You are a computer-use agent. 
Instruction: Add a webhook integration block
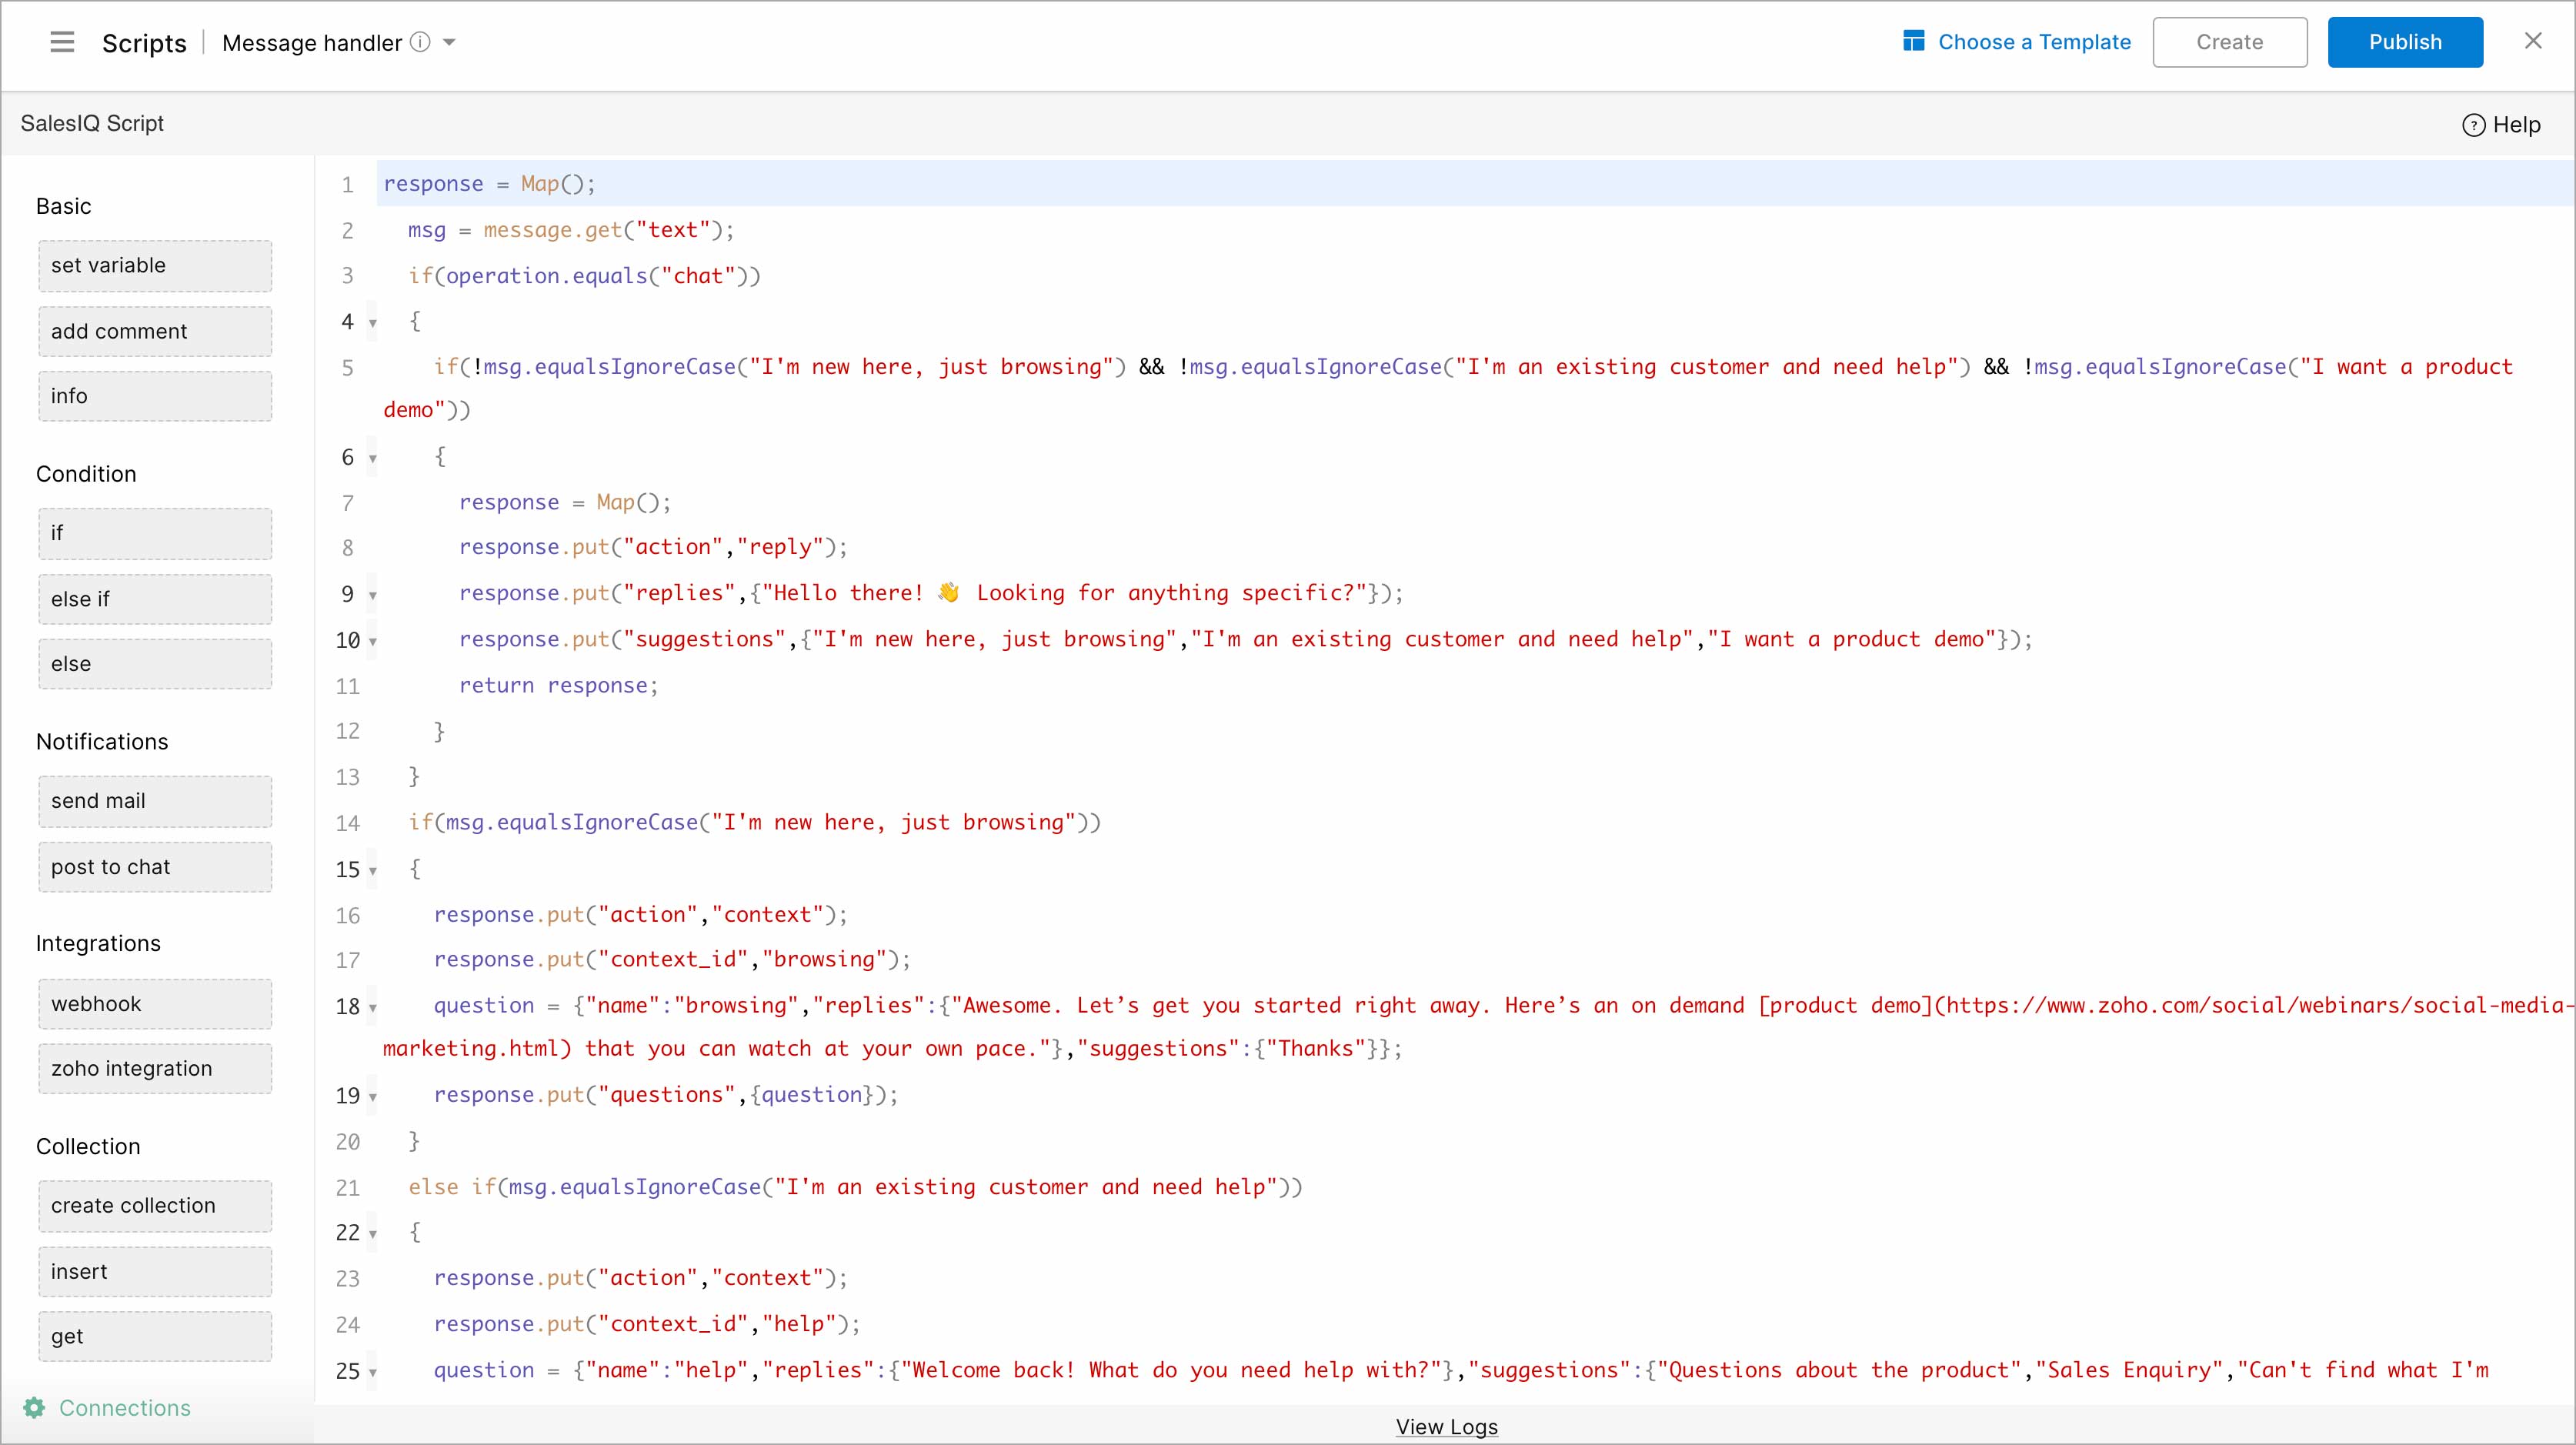tap(154, 1003)
